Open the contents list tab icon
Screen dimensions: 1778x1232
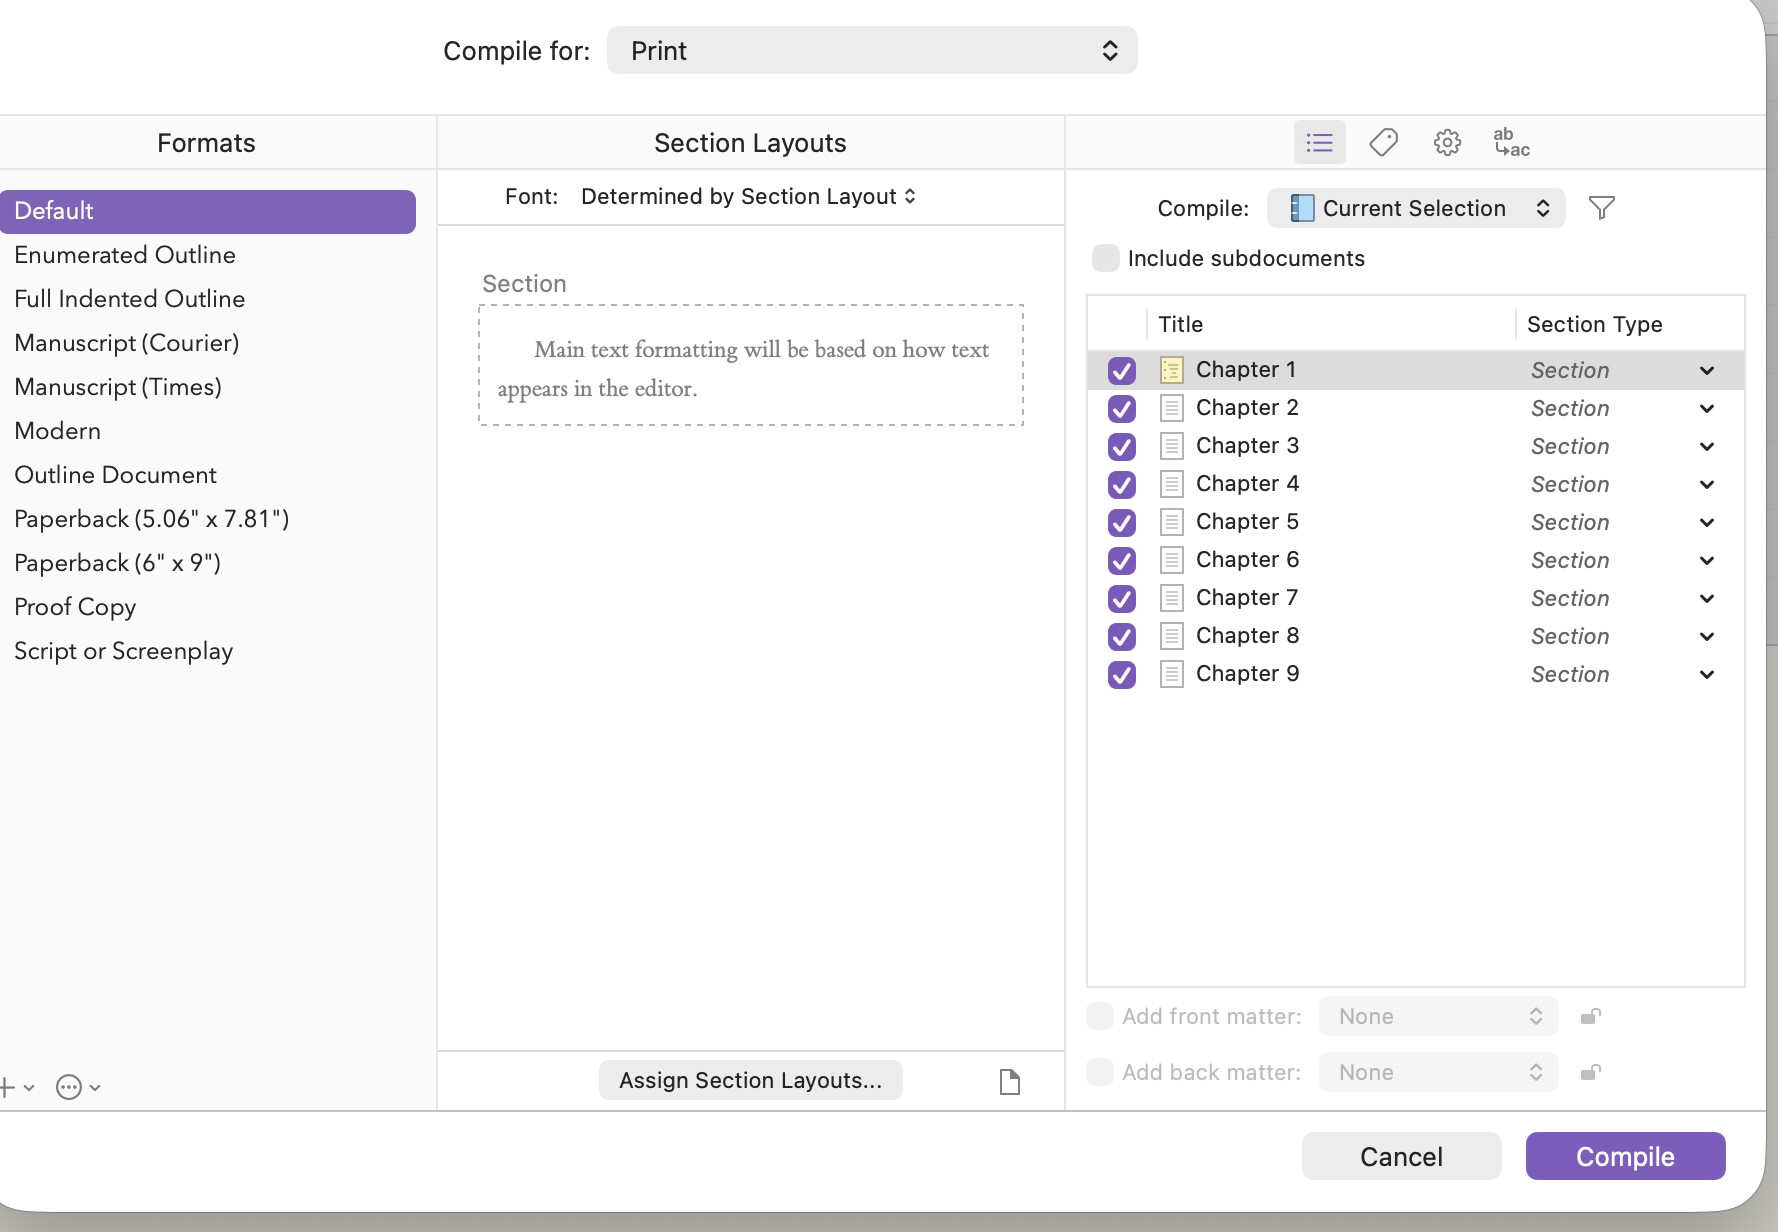[x=1319, y=143]
